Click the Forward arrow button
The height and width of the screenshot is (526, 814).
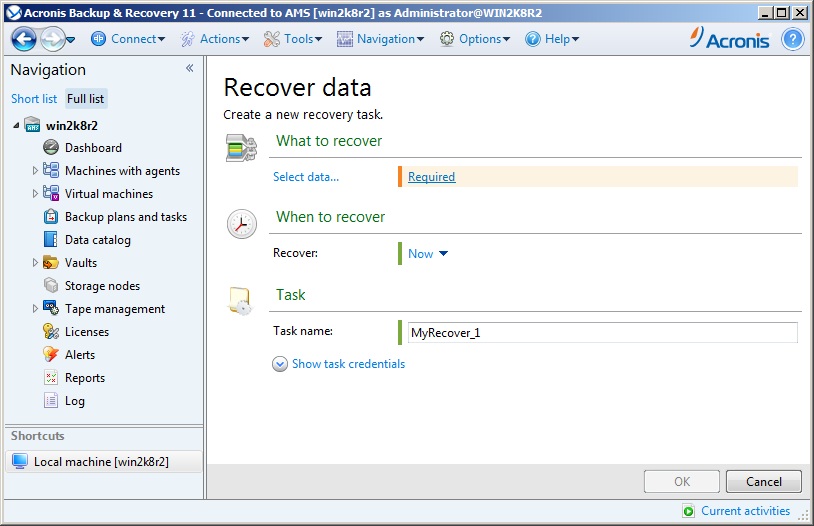click(52, 39)
